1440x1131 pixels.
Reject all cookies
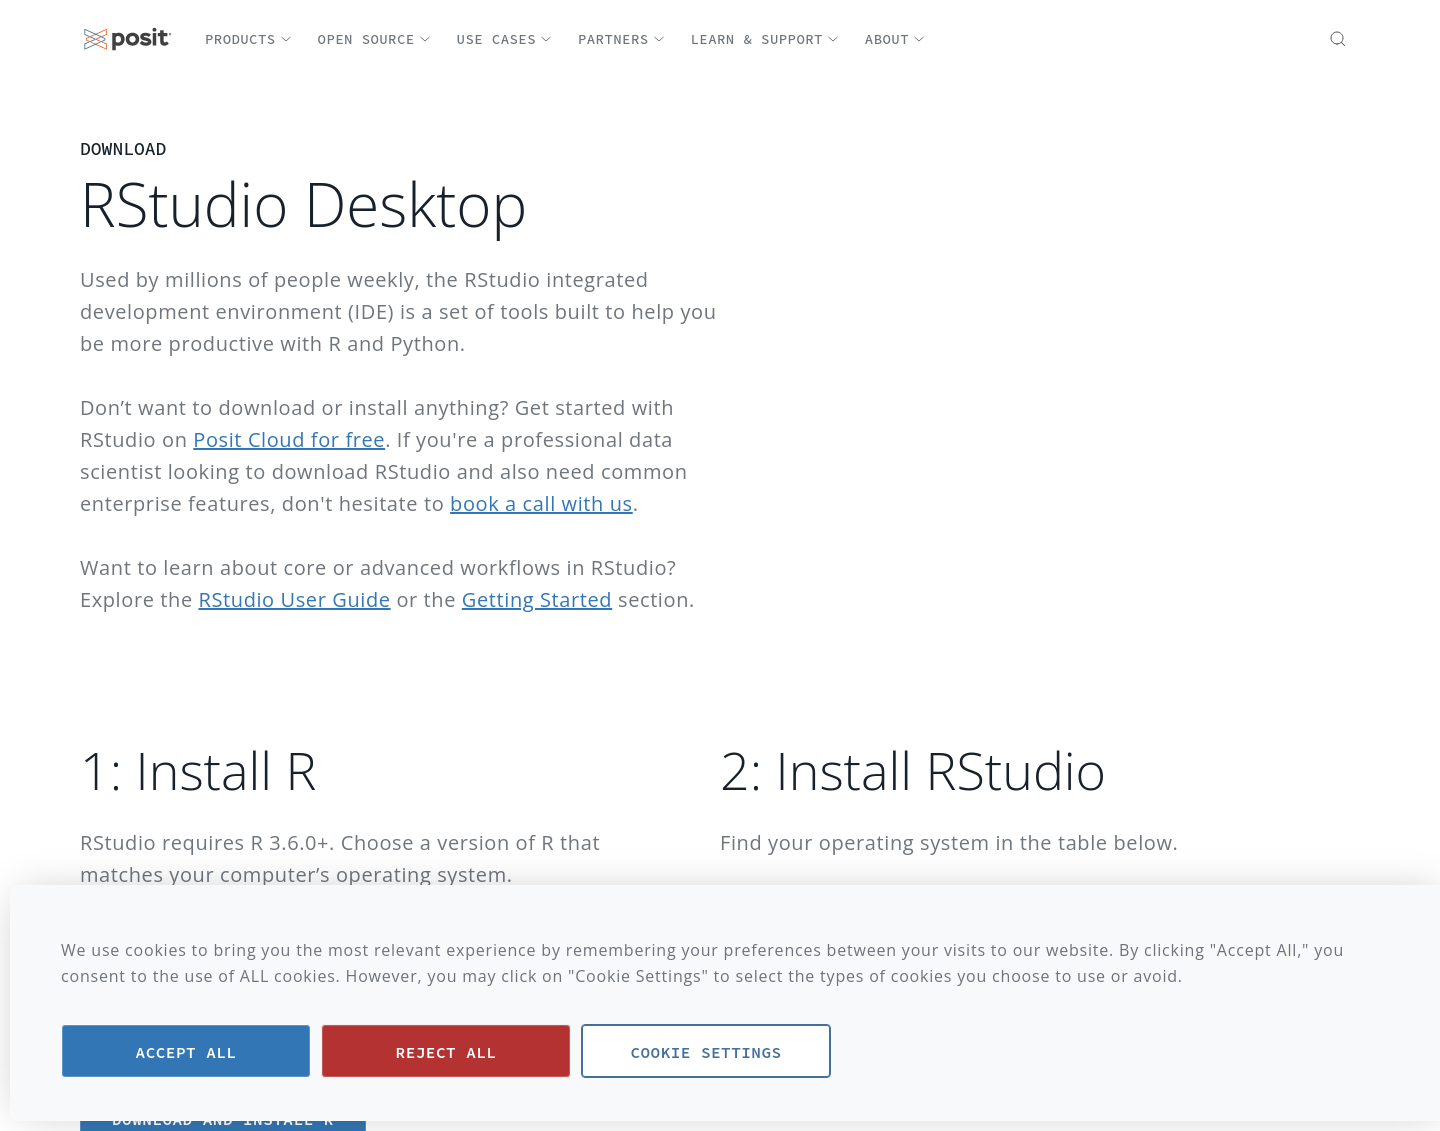click(x=446, y=1051)
